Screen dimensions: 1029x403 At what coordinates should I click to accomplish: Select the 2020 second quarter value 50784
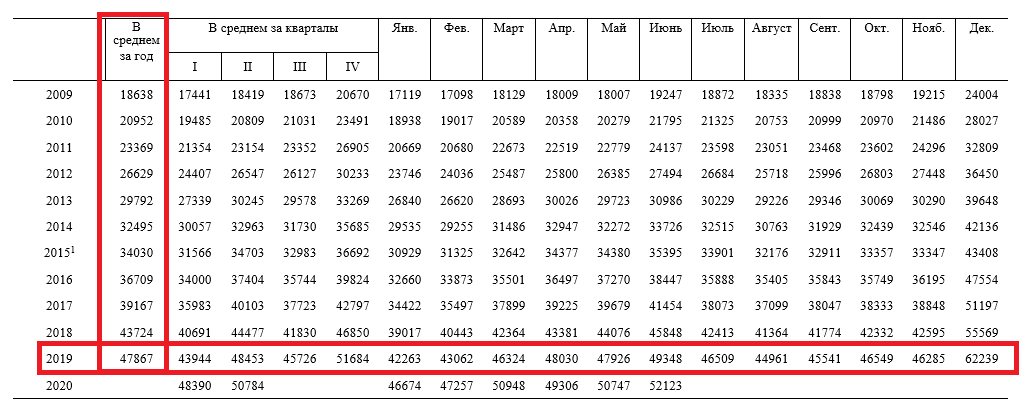247,386
